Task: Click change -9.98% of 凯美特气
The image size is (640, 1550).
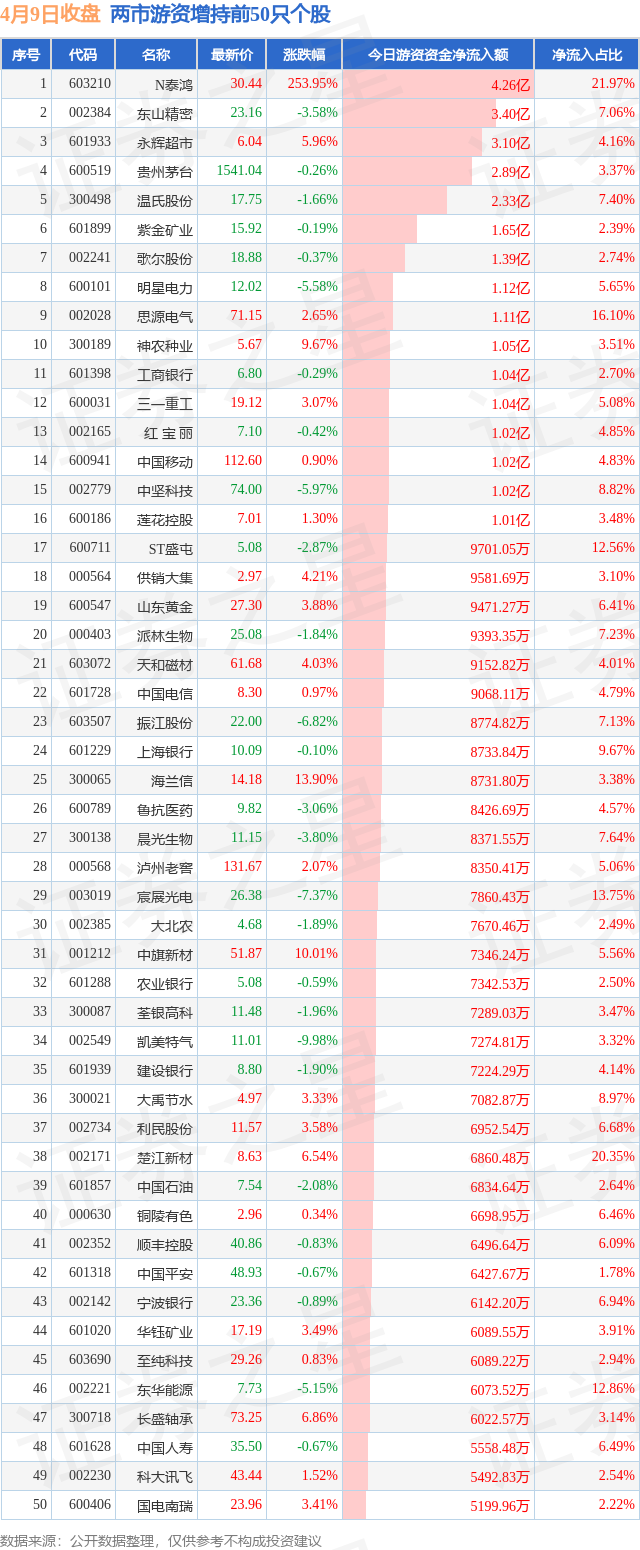Action: click(x=318, y=1041)
